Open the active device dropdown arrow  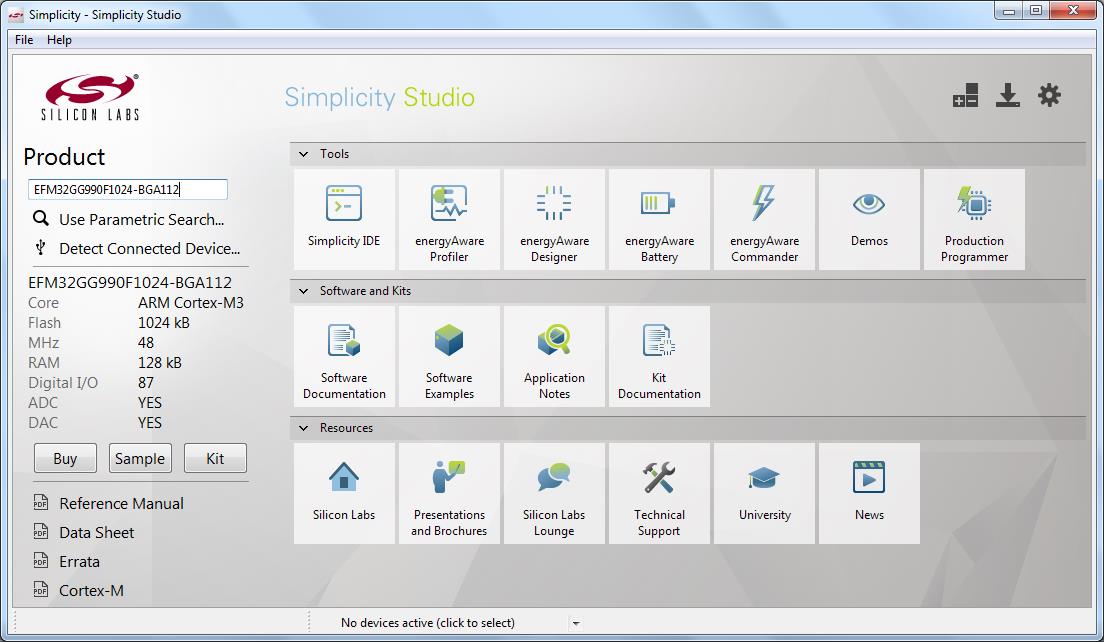pyautogui.click(x=576, y=623)
